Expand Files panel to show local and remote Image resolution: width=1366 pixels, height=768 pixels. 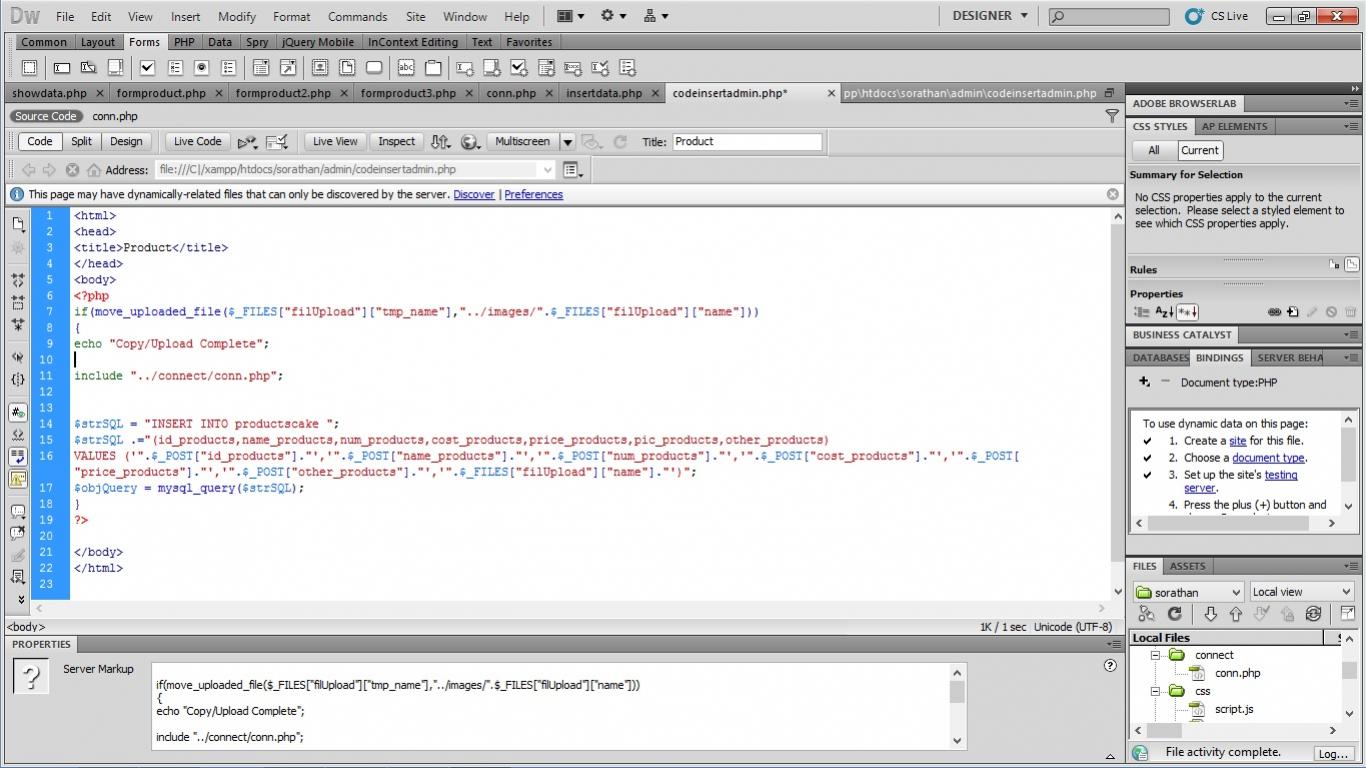(1347, 614)
